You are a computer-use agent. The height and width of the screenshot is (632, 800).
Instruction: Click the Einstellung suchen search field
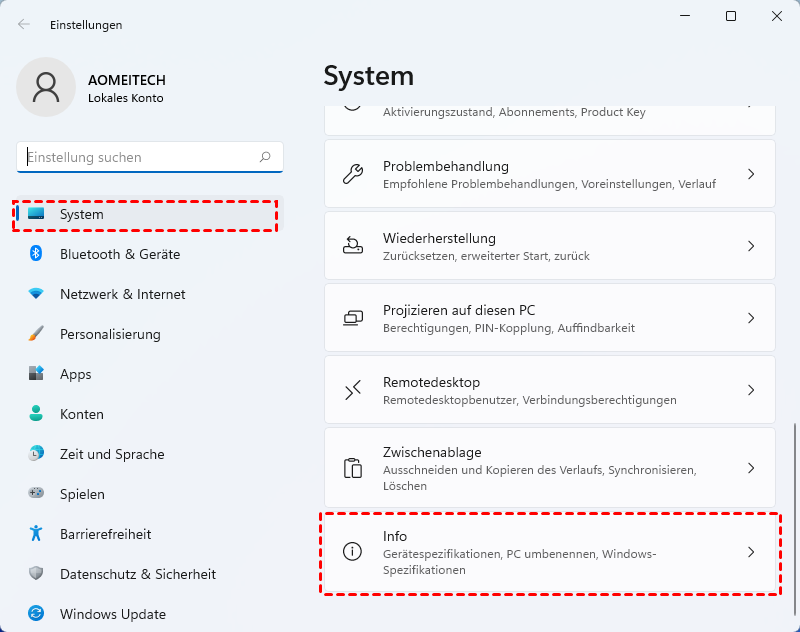(x=140, y=157)
